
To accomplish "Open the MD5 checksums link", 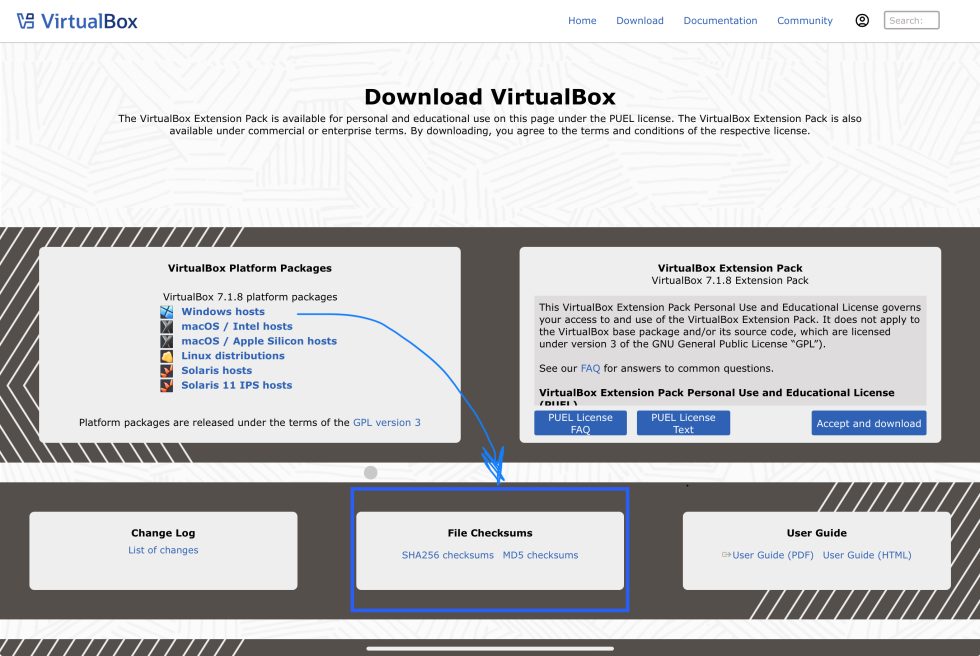I will (540, 555).
